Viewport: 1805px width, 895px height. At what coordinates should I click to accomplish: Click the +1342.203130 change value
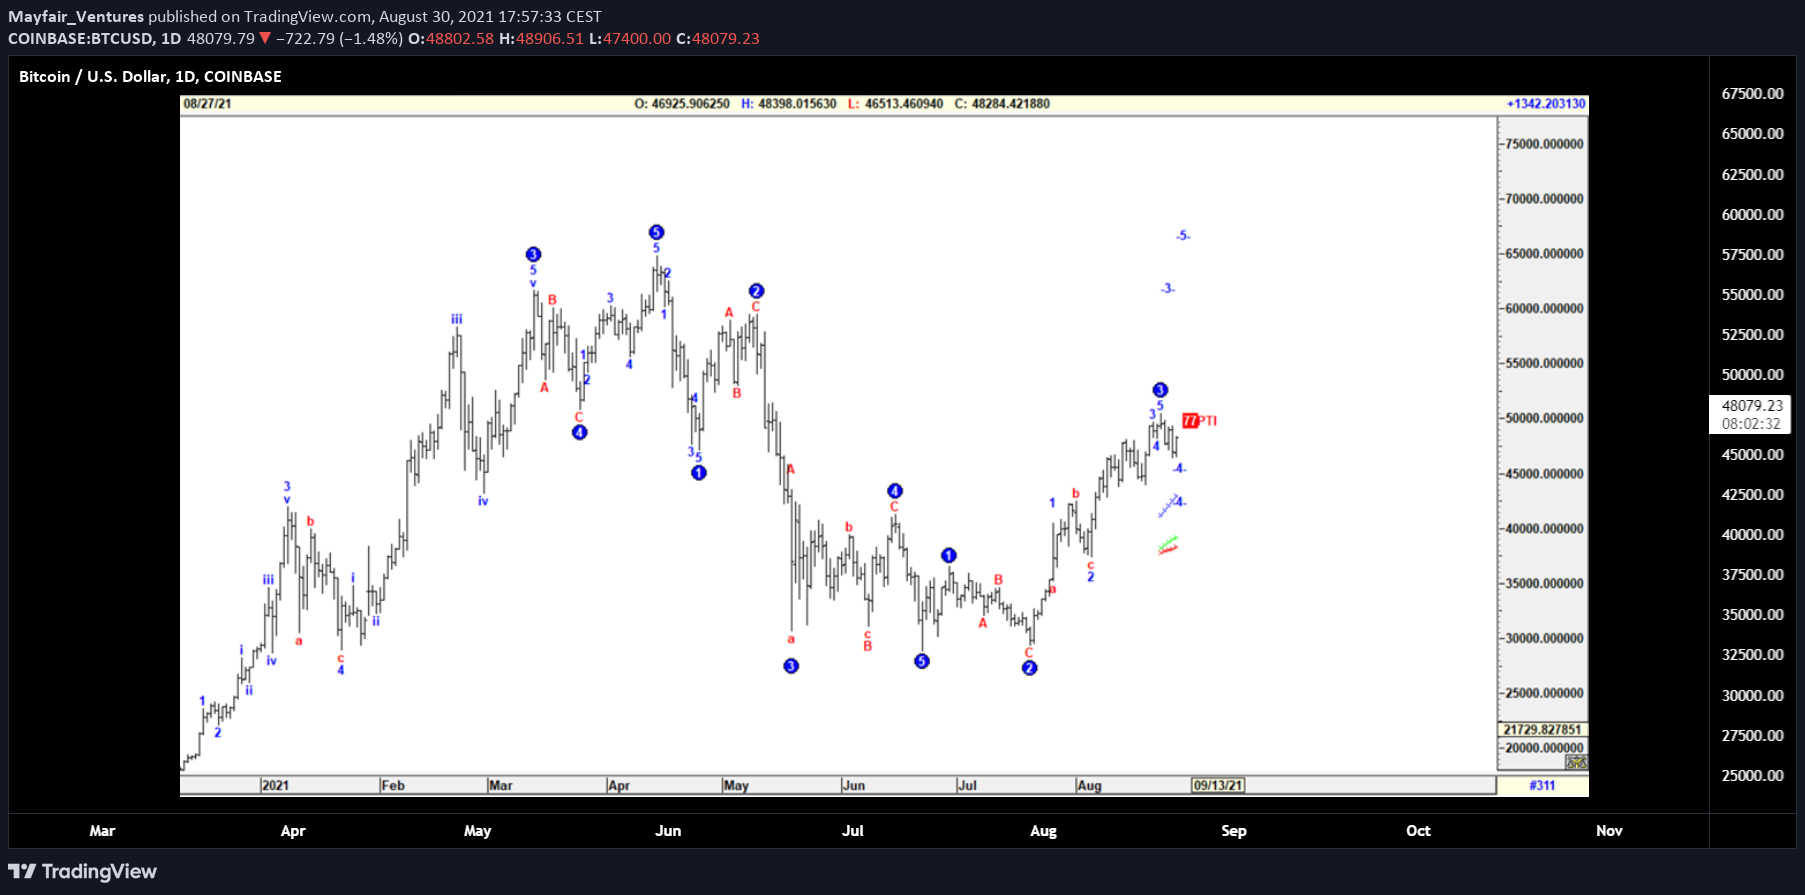click(1546, 104)
